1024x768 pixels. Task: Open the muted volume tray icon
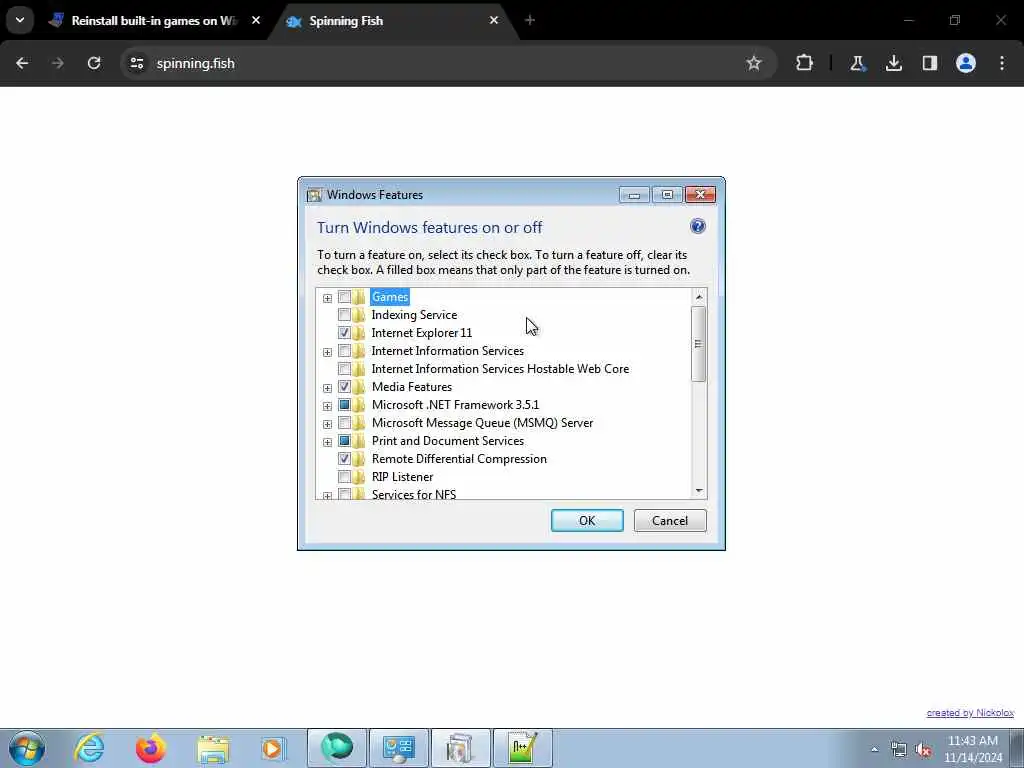tap(923, 750)
